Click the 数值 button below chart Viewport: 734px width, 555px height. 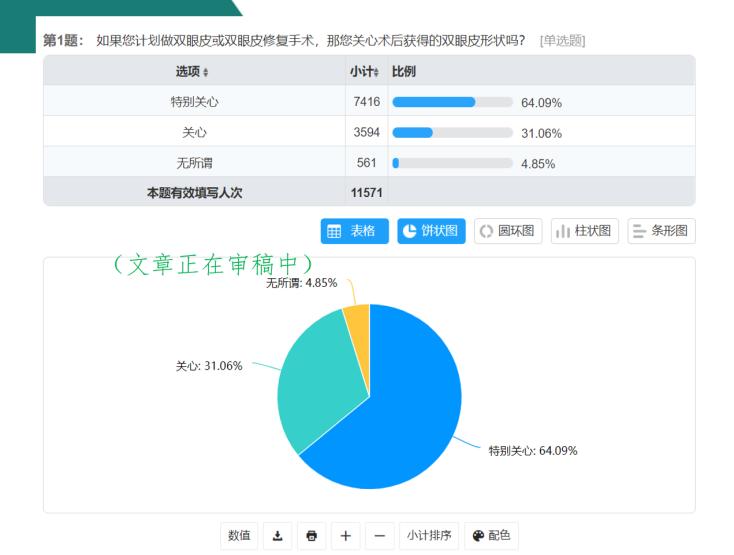[x=239, y=535]
